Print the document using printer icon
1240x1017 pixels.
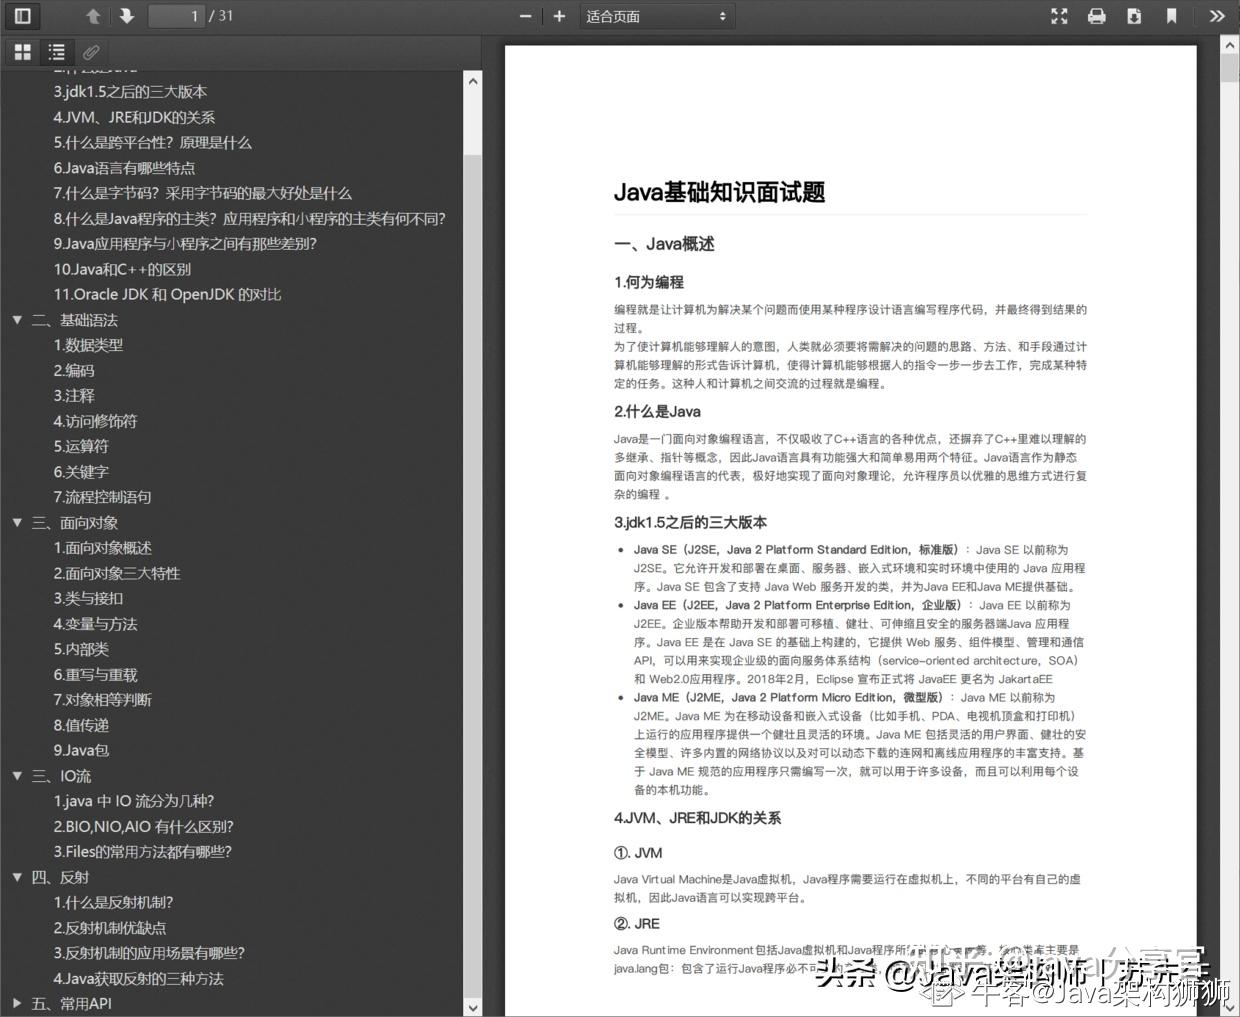click(x=1097, y=16)
